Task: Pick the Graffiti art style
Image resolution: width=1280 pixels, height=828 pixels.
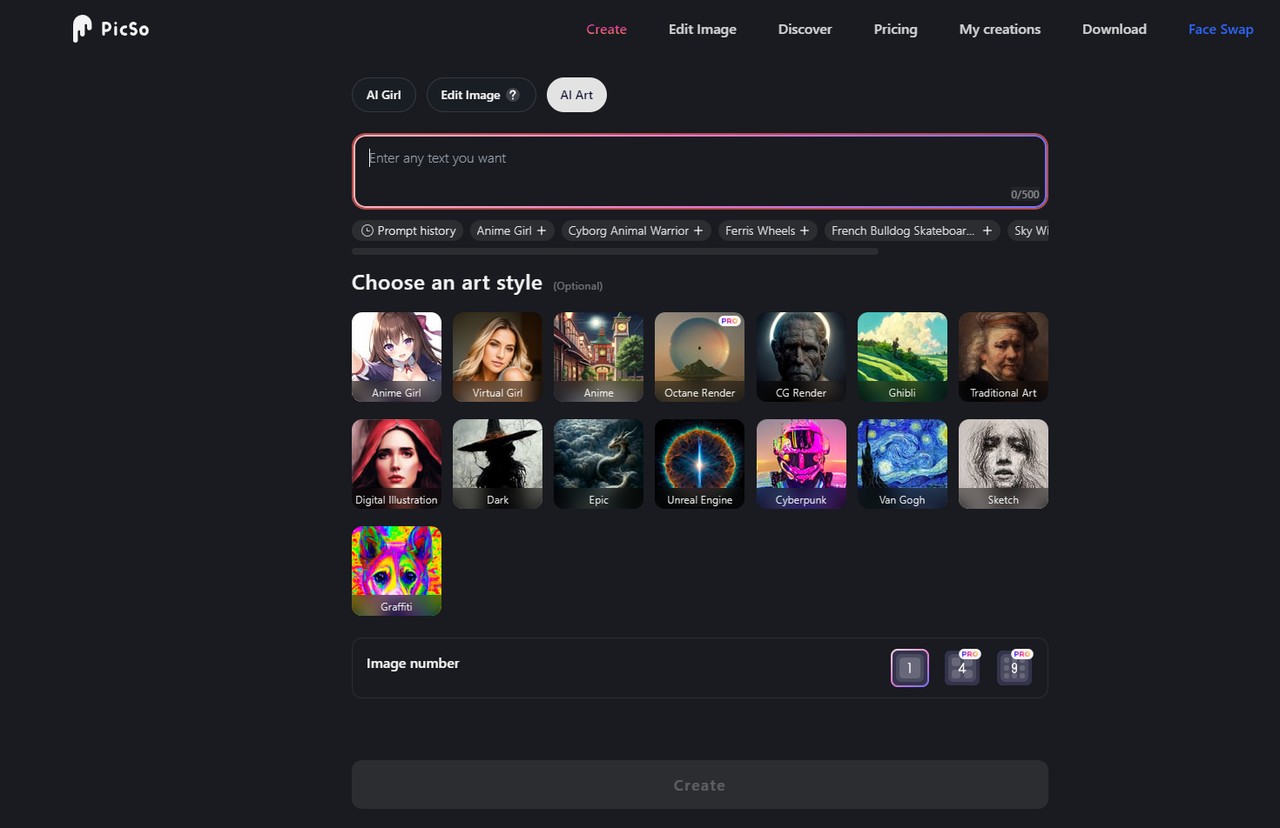Action: click(396, 571)
